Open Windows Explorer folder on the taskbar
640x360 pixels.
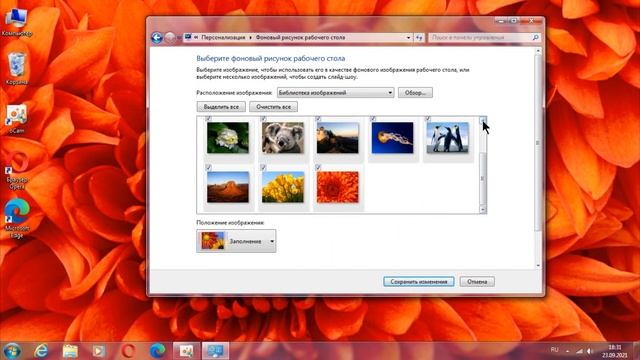click(x=70, y=351)
